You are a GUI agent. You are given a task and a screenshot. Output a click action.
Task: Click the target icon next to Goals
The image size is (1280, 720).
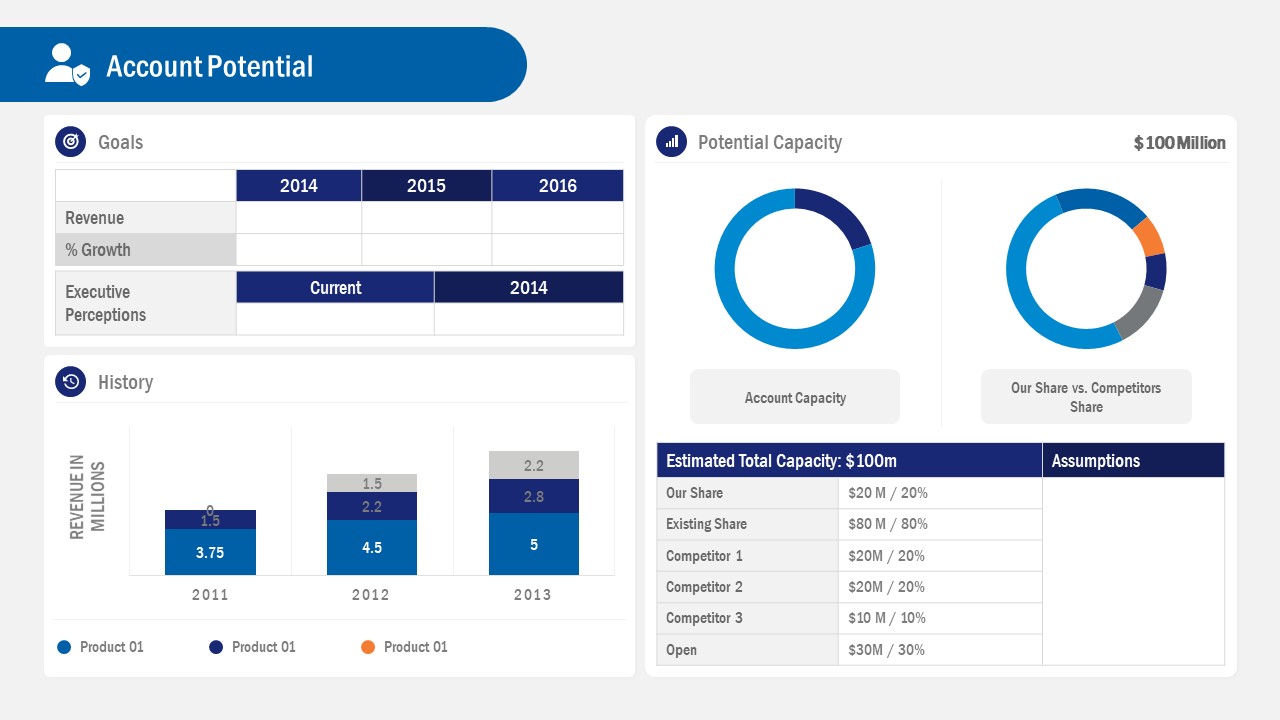70,142
